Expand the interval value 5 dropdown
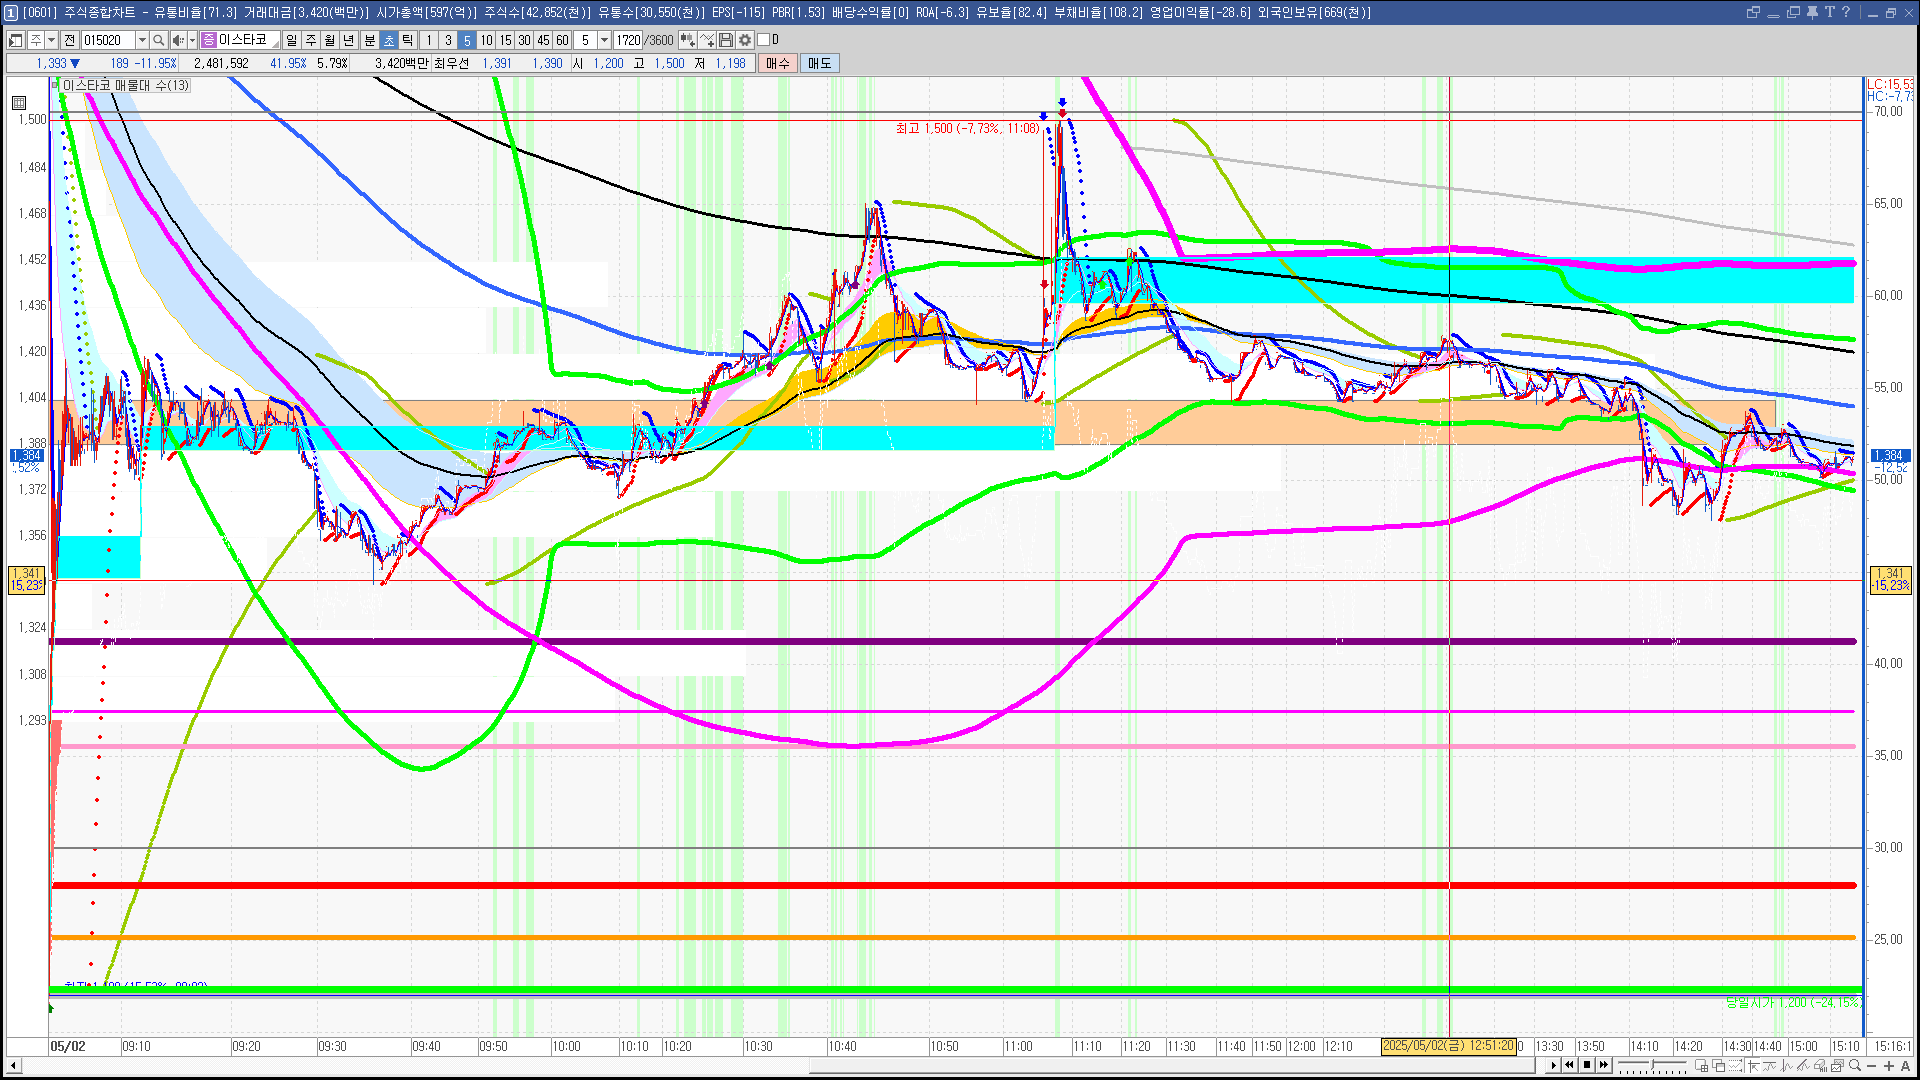This screenshot has width=1920, height=1080. 604,40
